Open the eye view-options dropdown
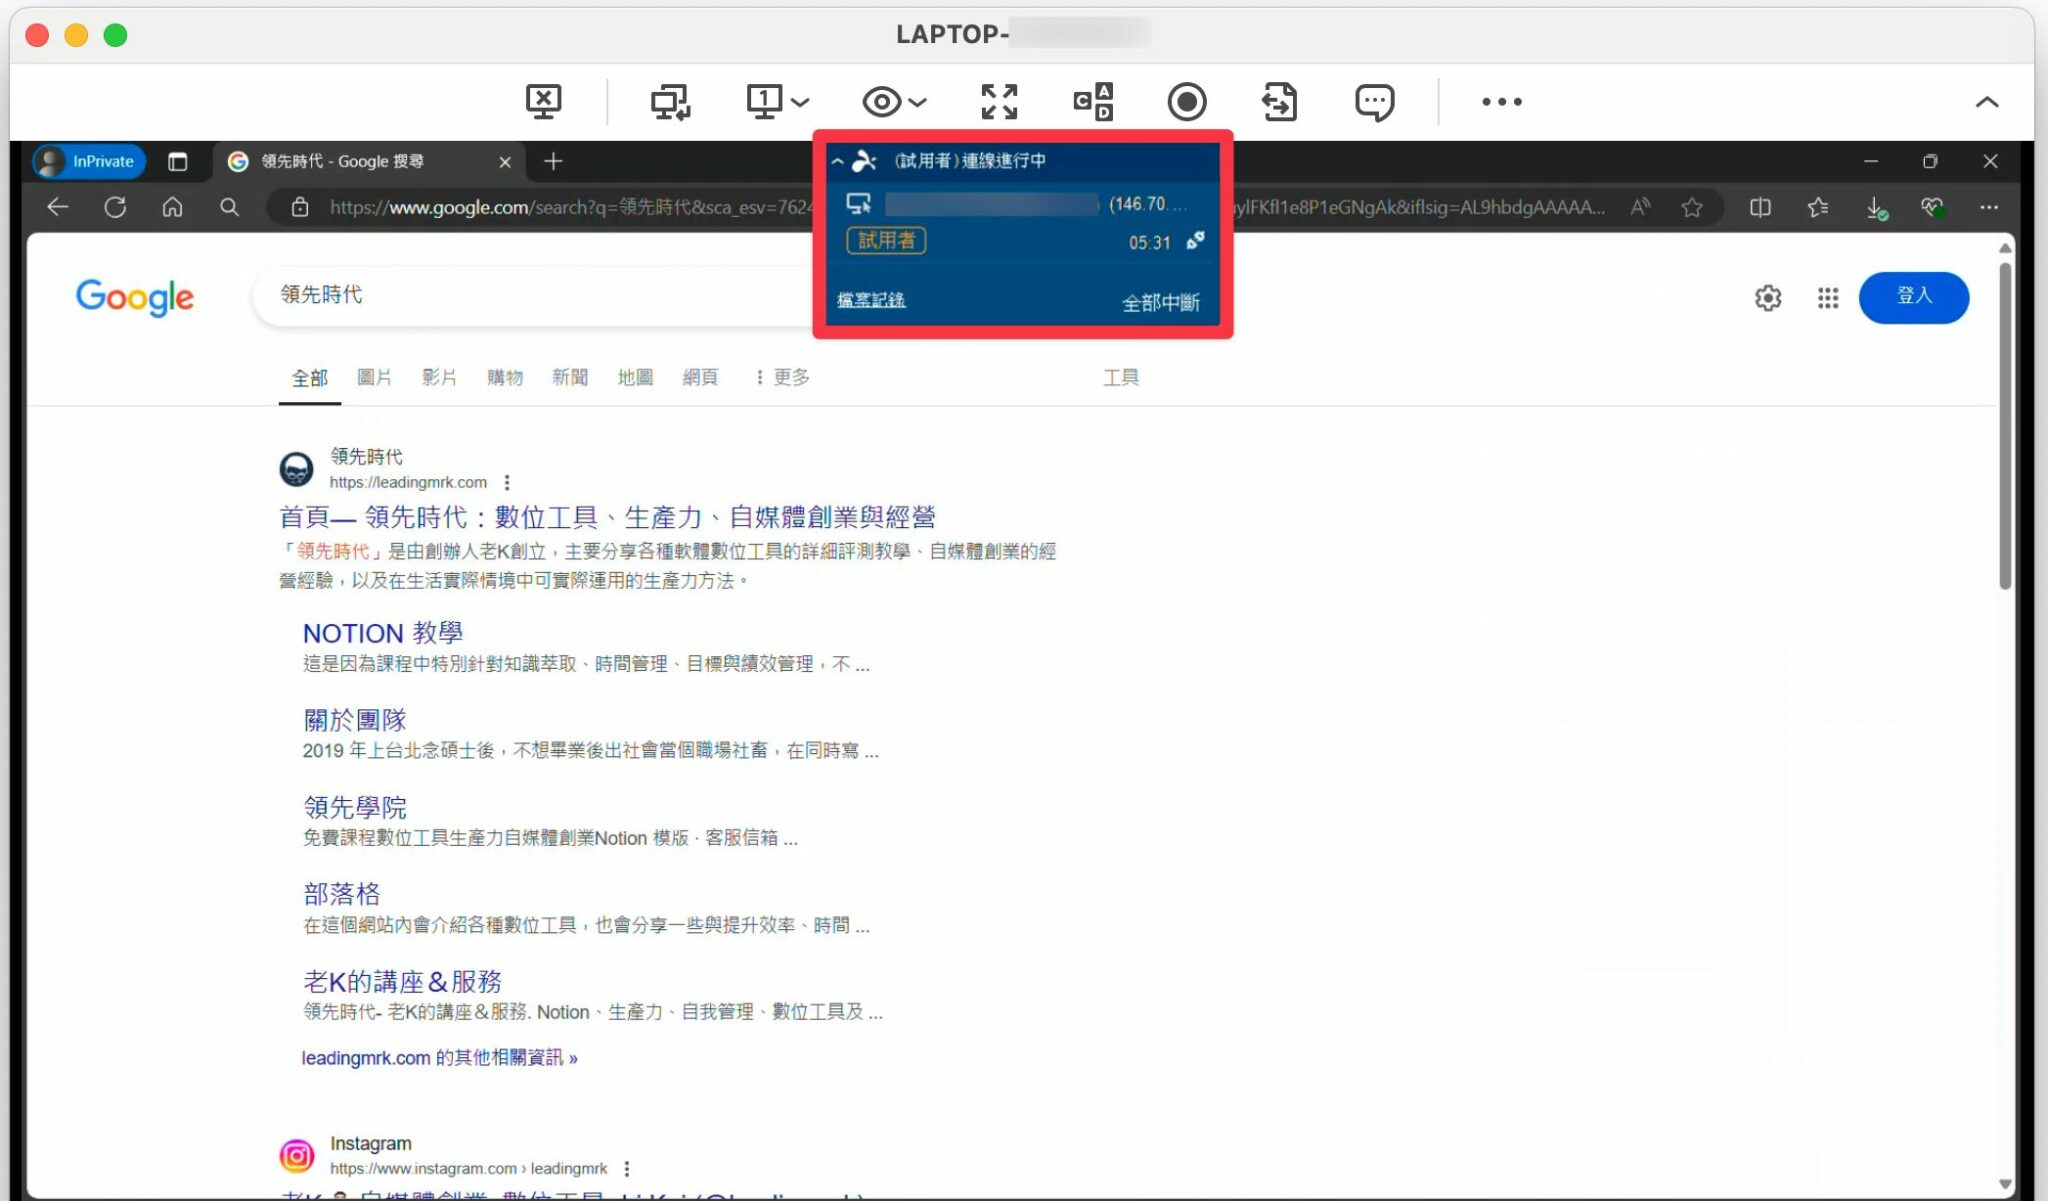The image size is (2048, 1201). 890,100
